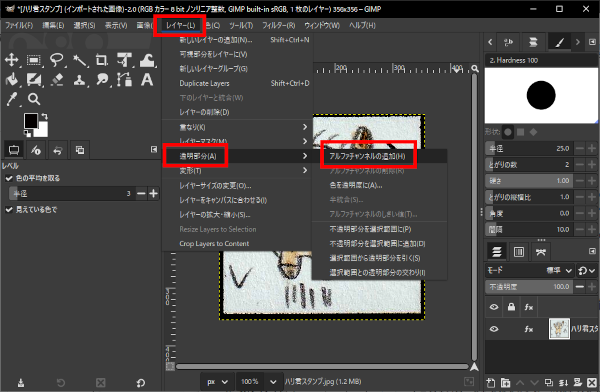
Task: Select the Color Picker eyedropper tool
Action: (x=12, y=99)
